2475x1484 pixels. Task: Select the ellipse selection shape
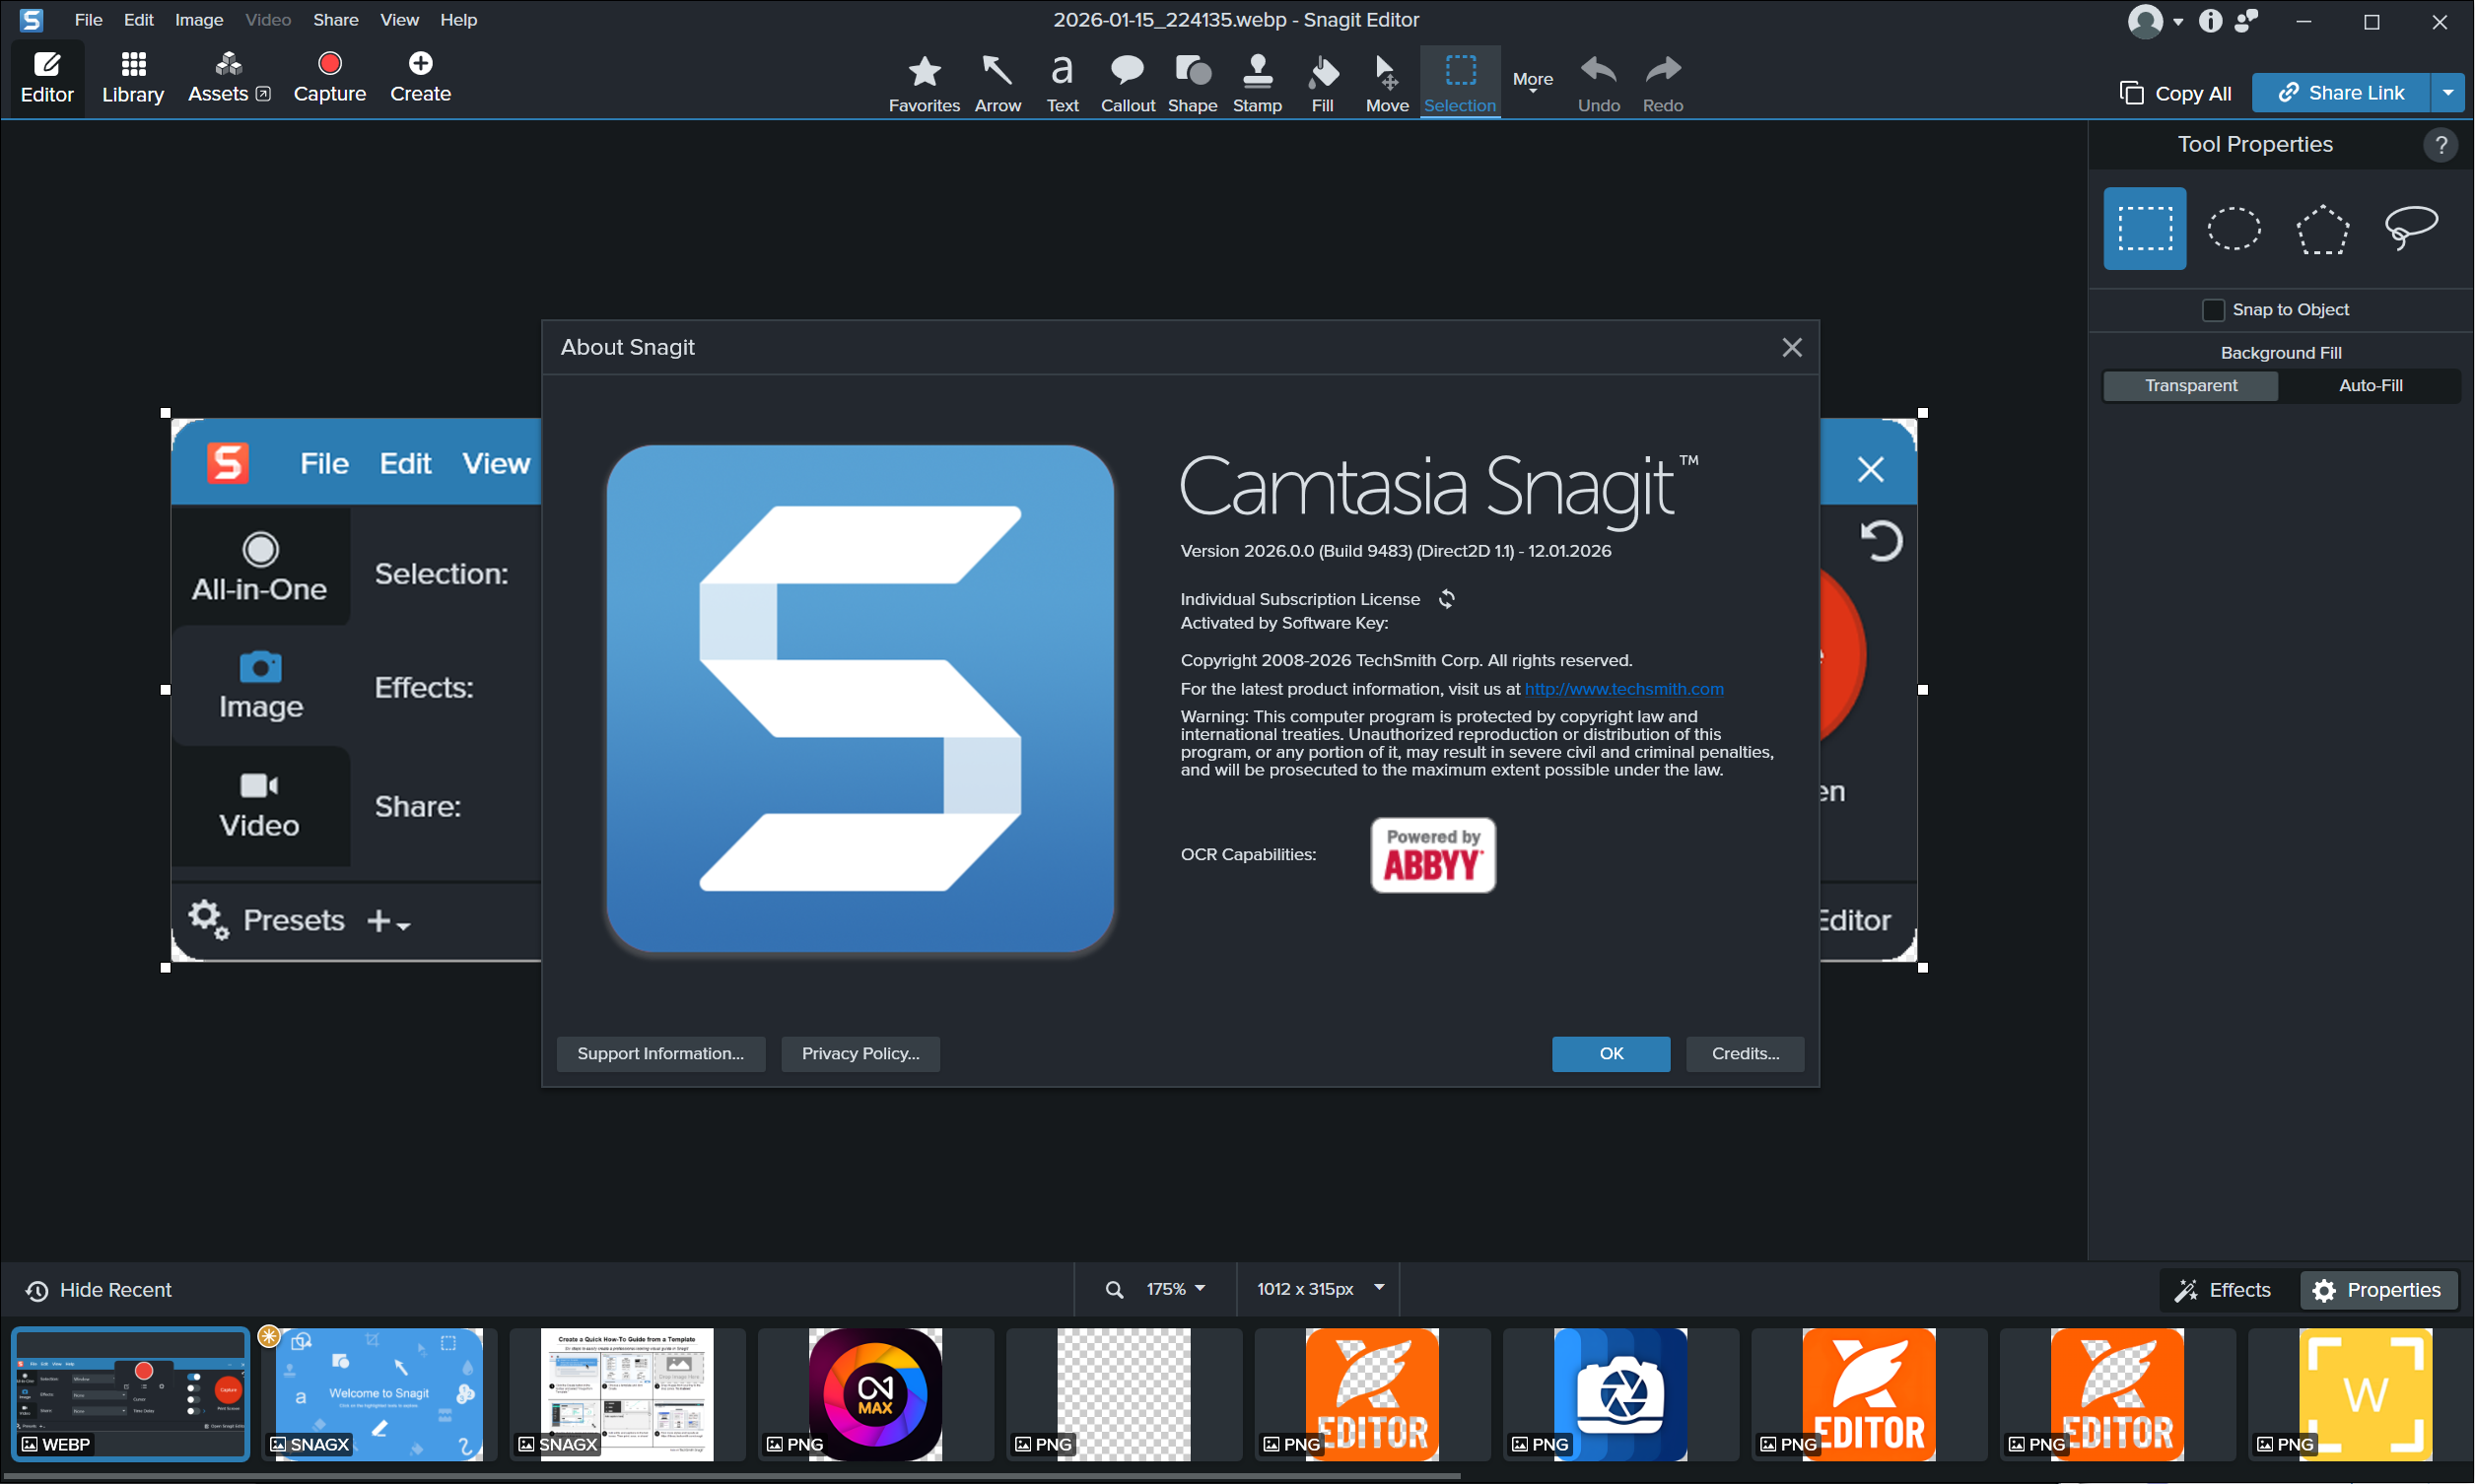click(2233, 229)
